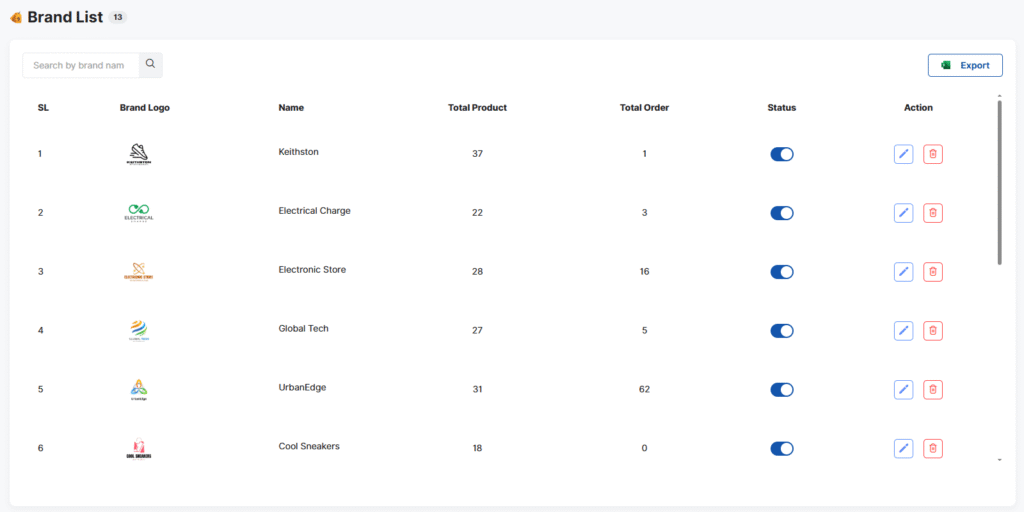
Task: Click the brand count badge 13
Action: pyautogui.click(x=118, y=18)
